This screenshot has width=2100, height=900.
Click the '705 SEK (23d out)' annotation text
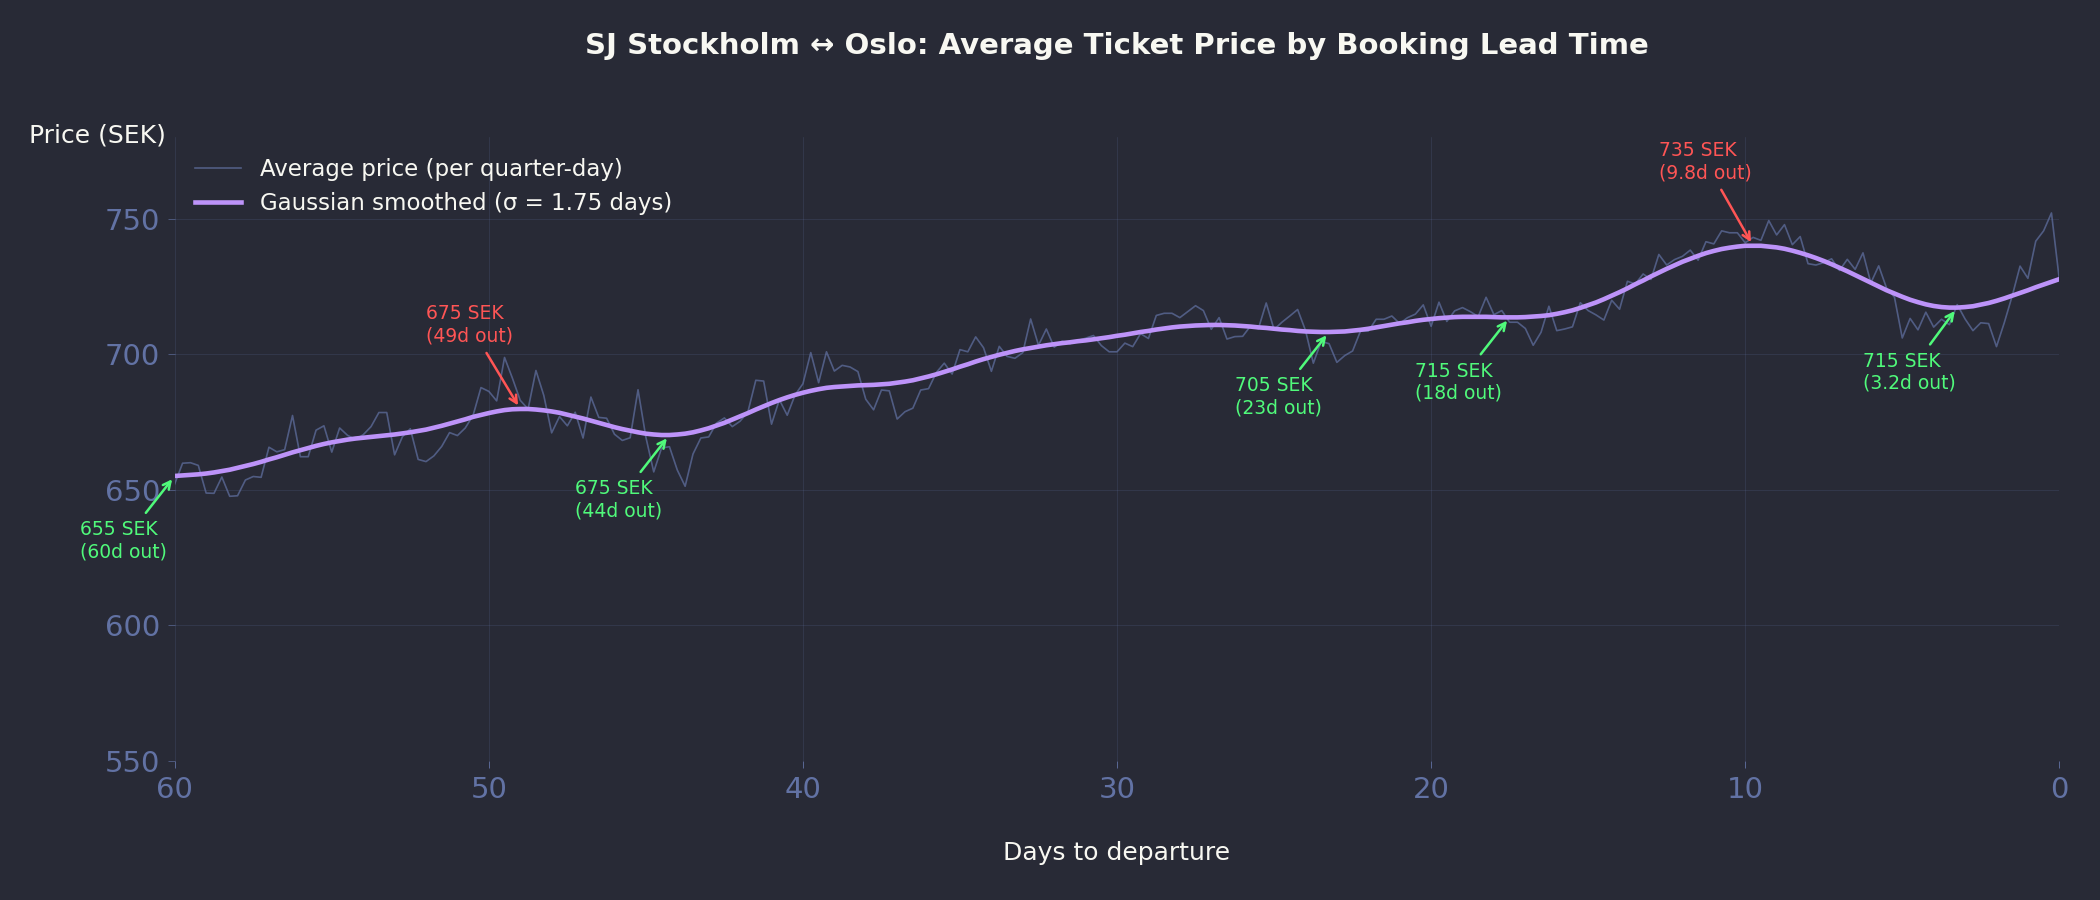(1278, 396)
